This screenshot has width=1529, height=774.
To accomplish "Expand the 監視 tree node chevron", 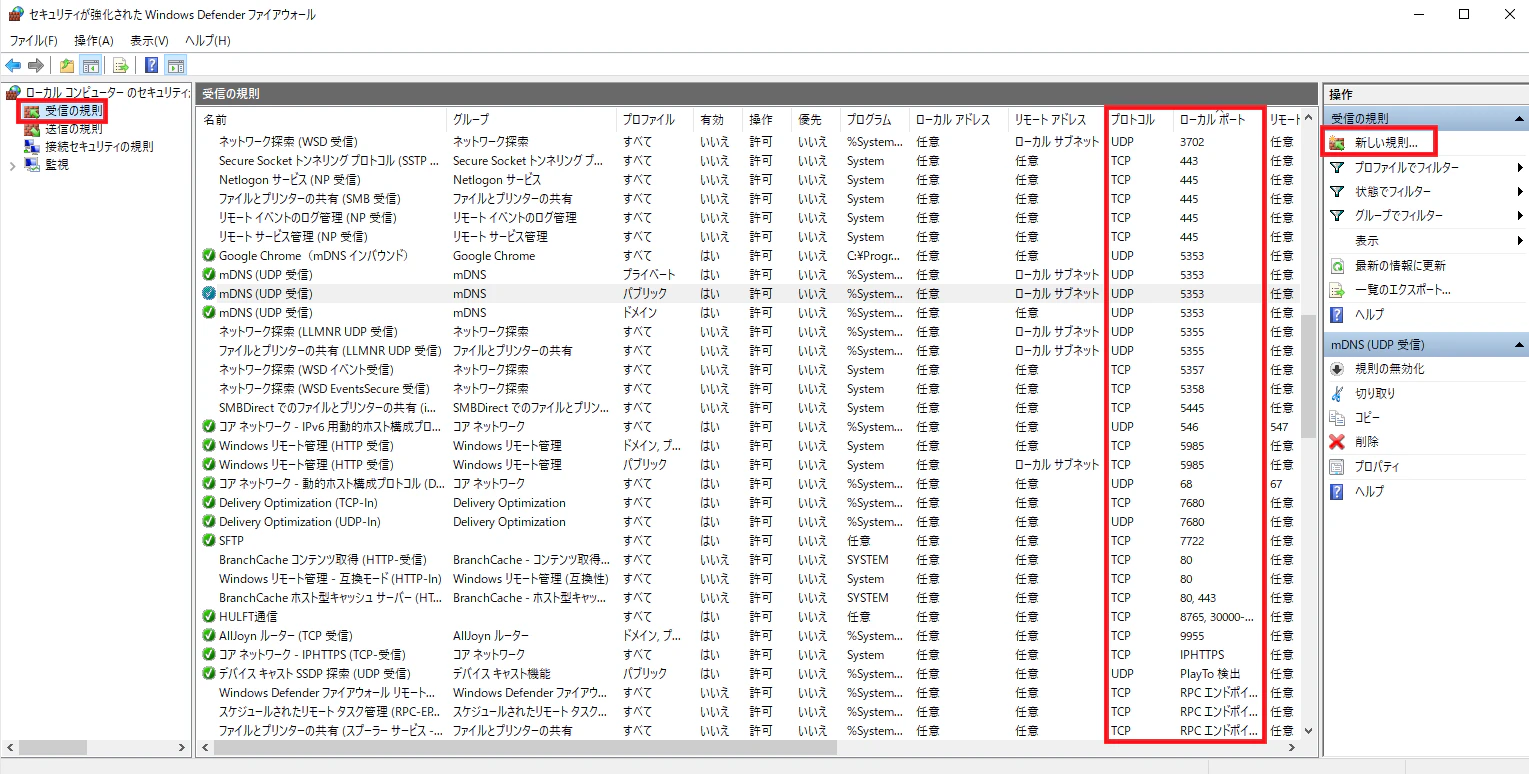I will point(13,165).
